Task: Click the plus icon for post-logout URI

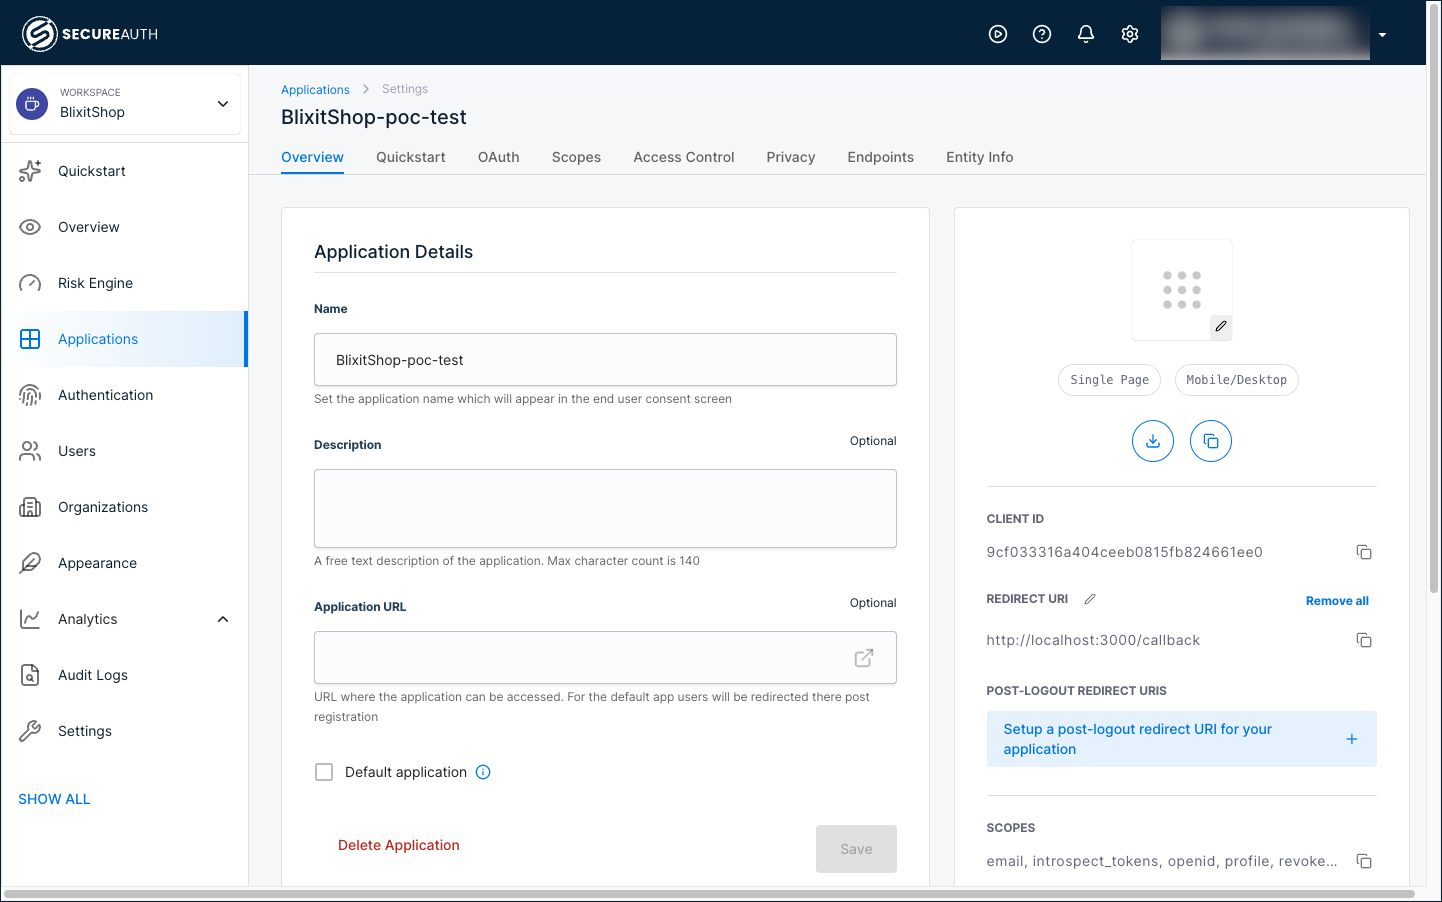Action: point(1352,739)
